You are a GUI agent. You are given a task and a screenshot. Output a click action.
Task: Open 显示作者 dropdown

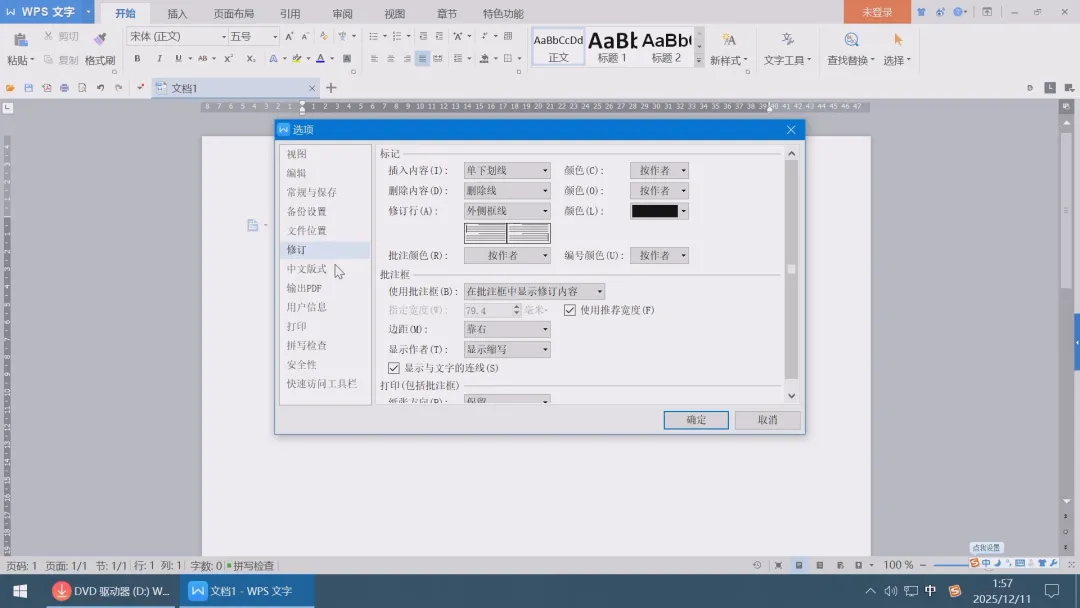[507, 349]
